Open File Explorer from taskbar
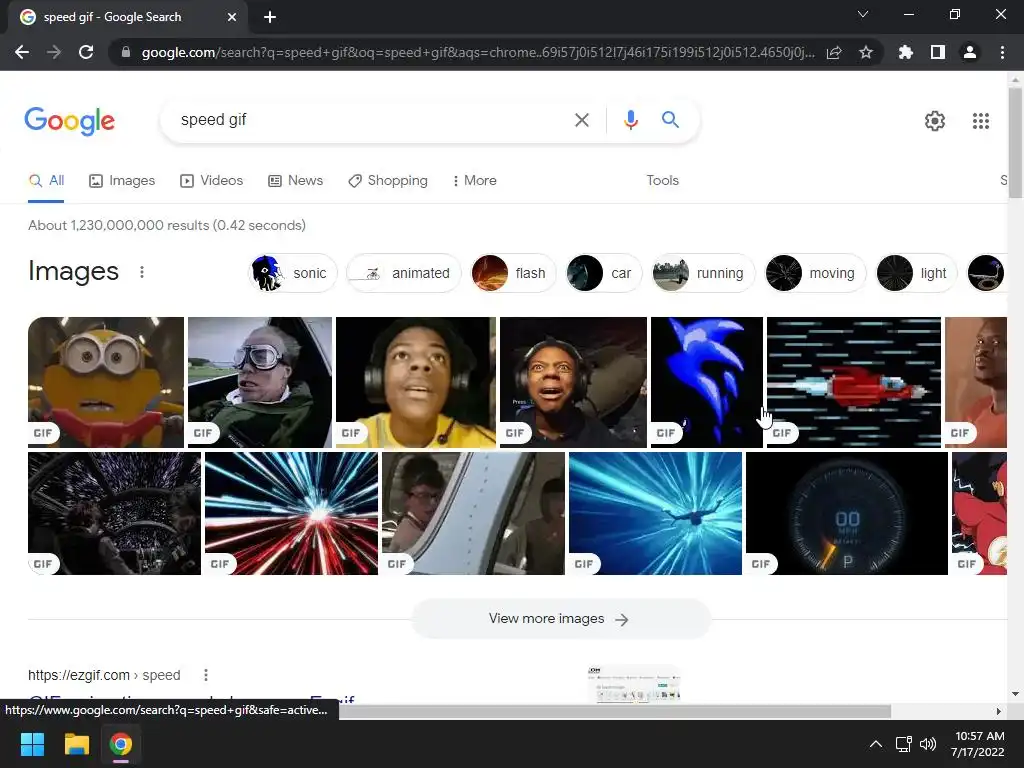 coord(76,744)
